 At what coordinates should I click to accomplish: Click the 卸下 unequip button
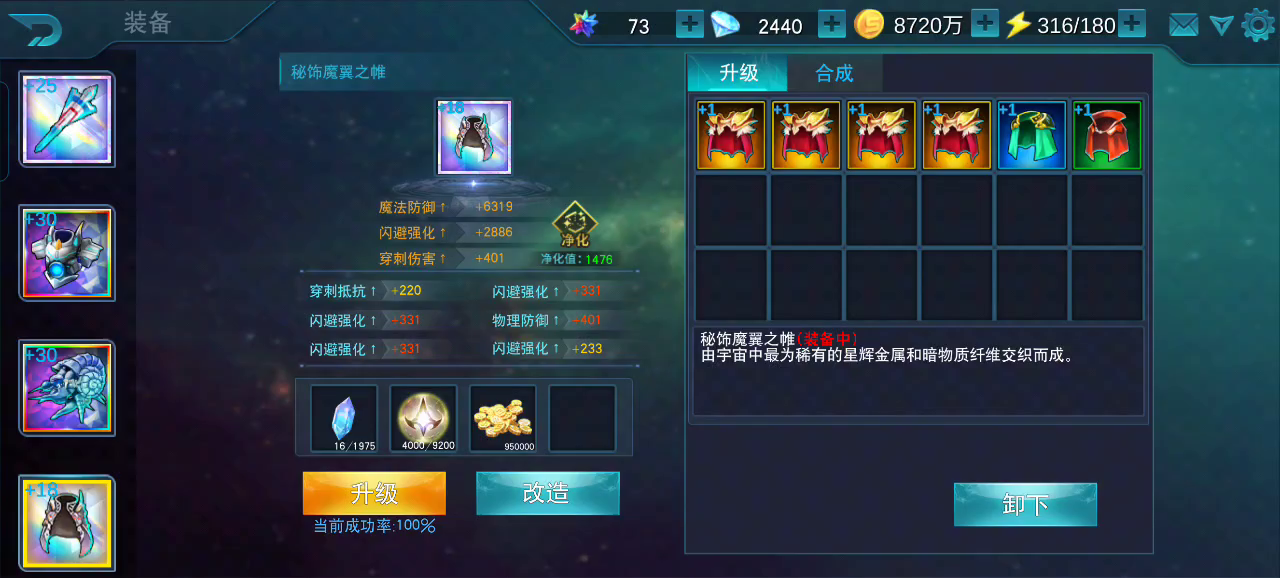(1025, 504)
